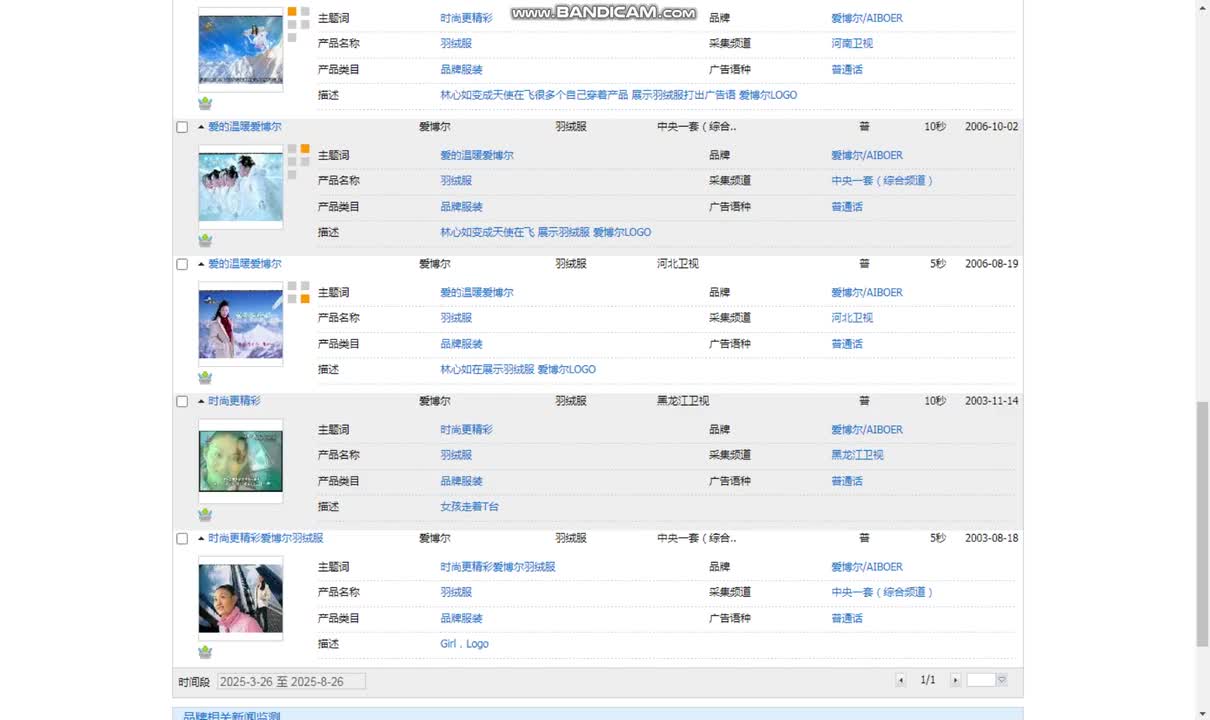Open the 时尚更精彩爱博尔羽绒服 row title link
The height and width of the screenshot is (720, 1210).
coord(266,538)
